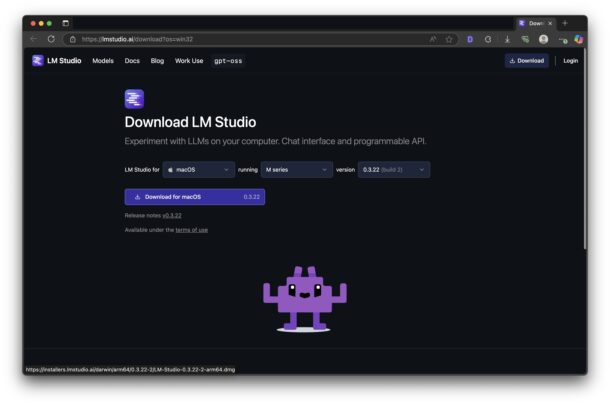The width and height of the screenshot is (610, 405).
Task: Click the page vertical scrollbar
Action: pos(585,149)
